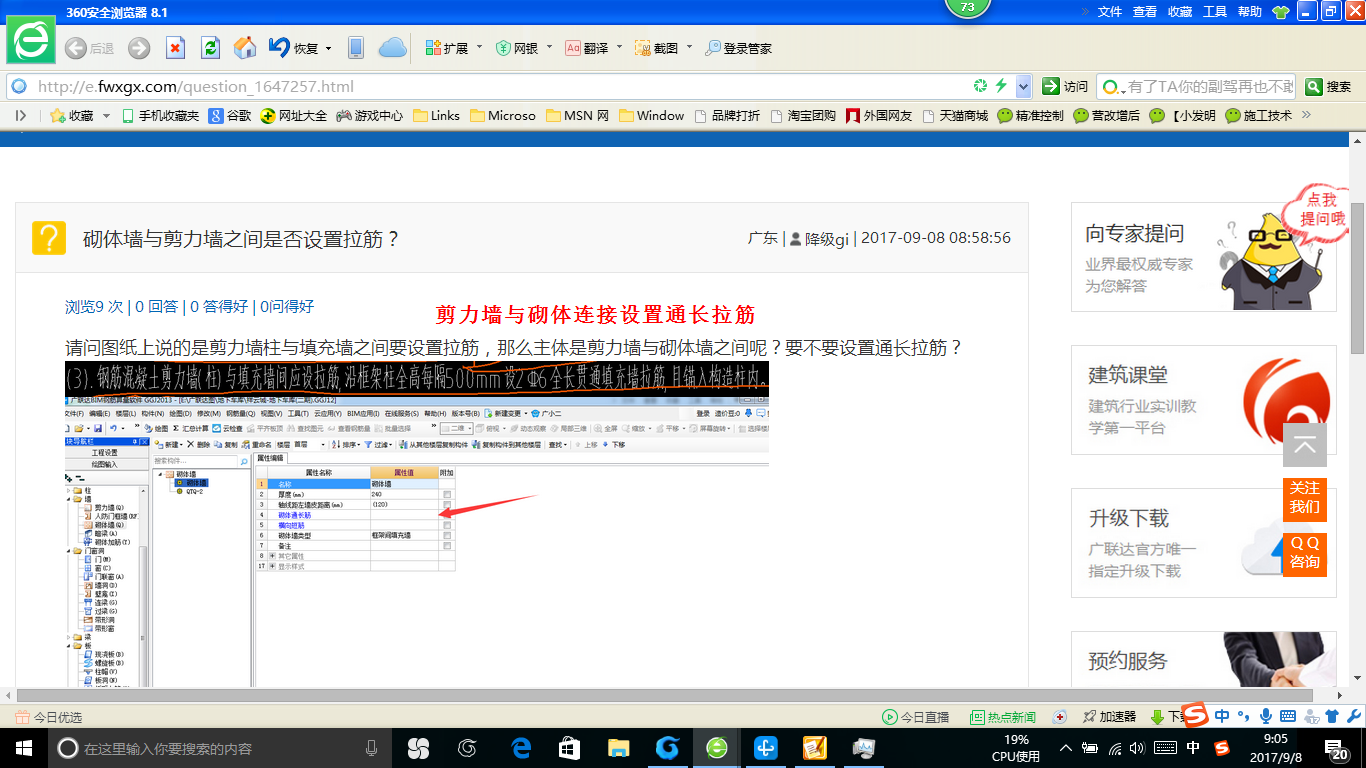Open the address bar history dropdown
Screen dimensions: 1366x768
click(x=1023, y=87)
